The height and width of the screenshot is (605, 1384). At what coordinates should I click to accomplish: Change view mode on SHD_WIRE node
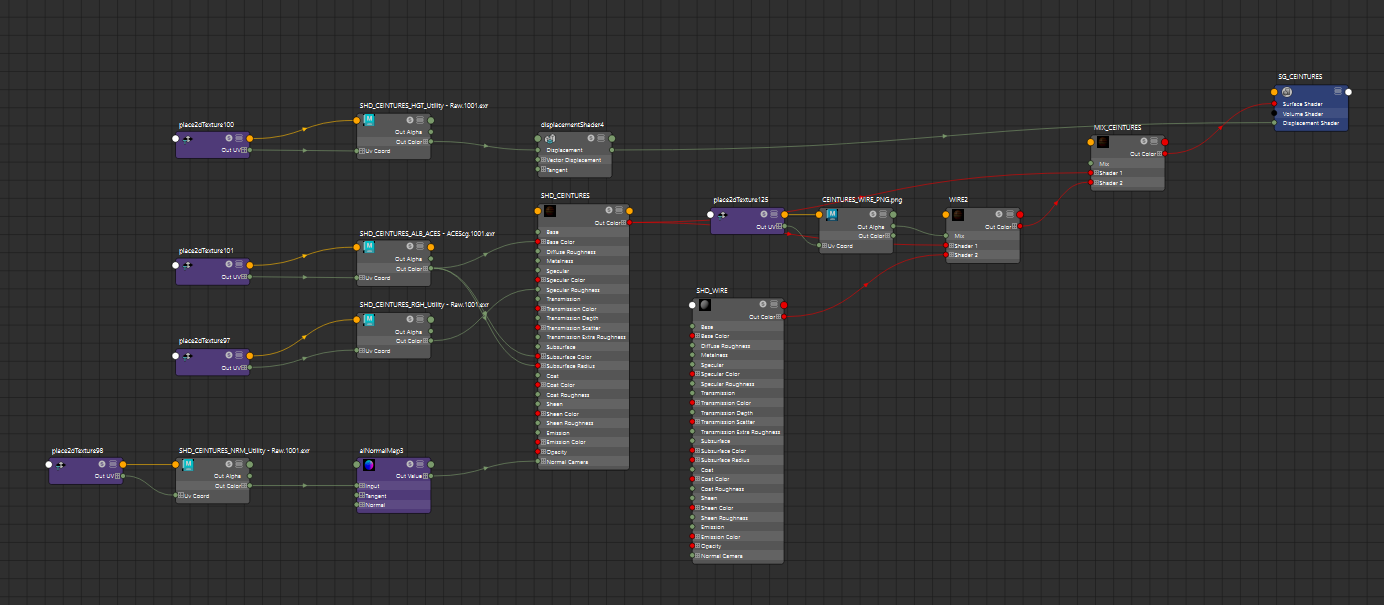[774, 304]
